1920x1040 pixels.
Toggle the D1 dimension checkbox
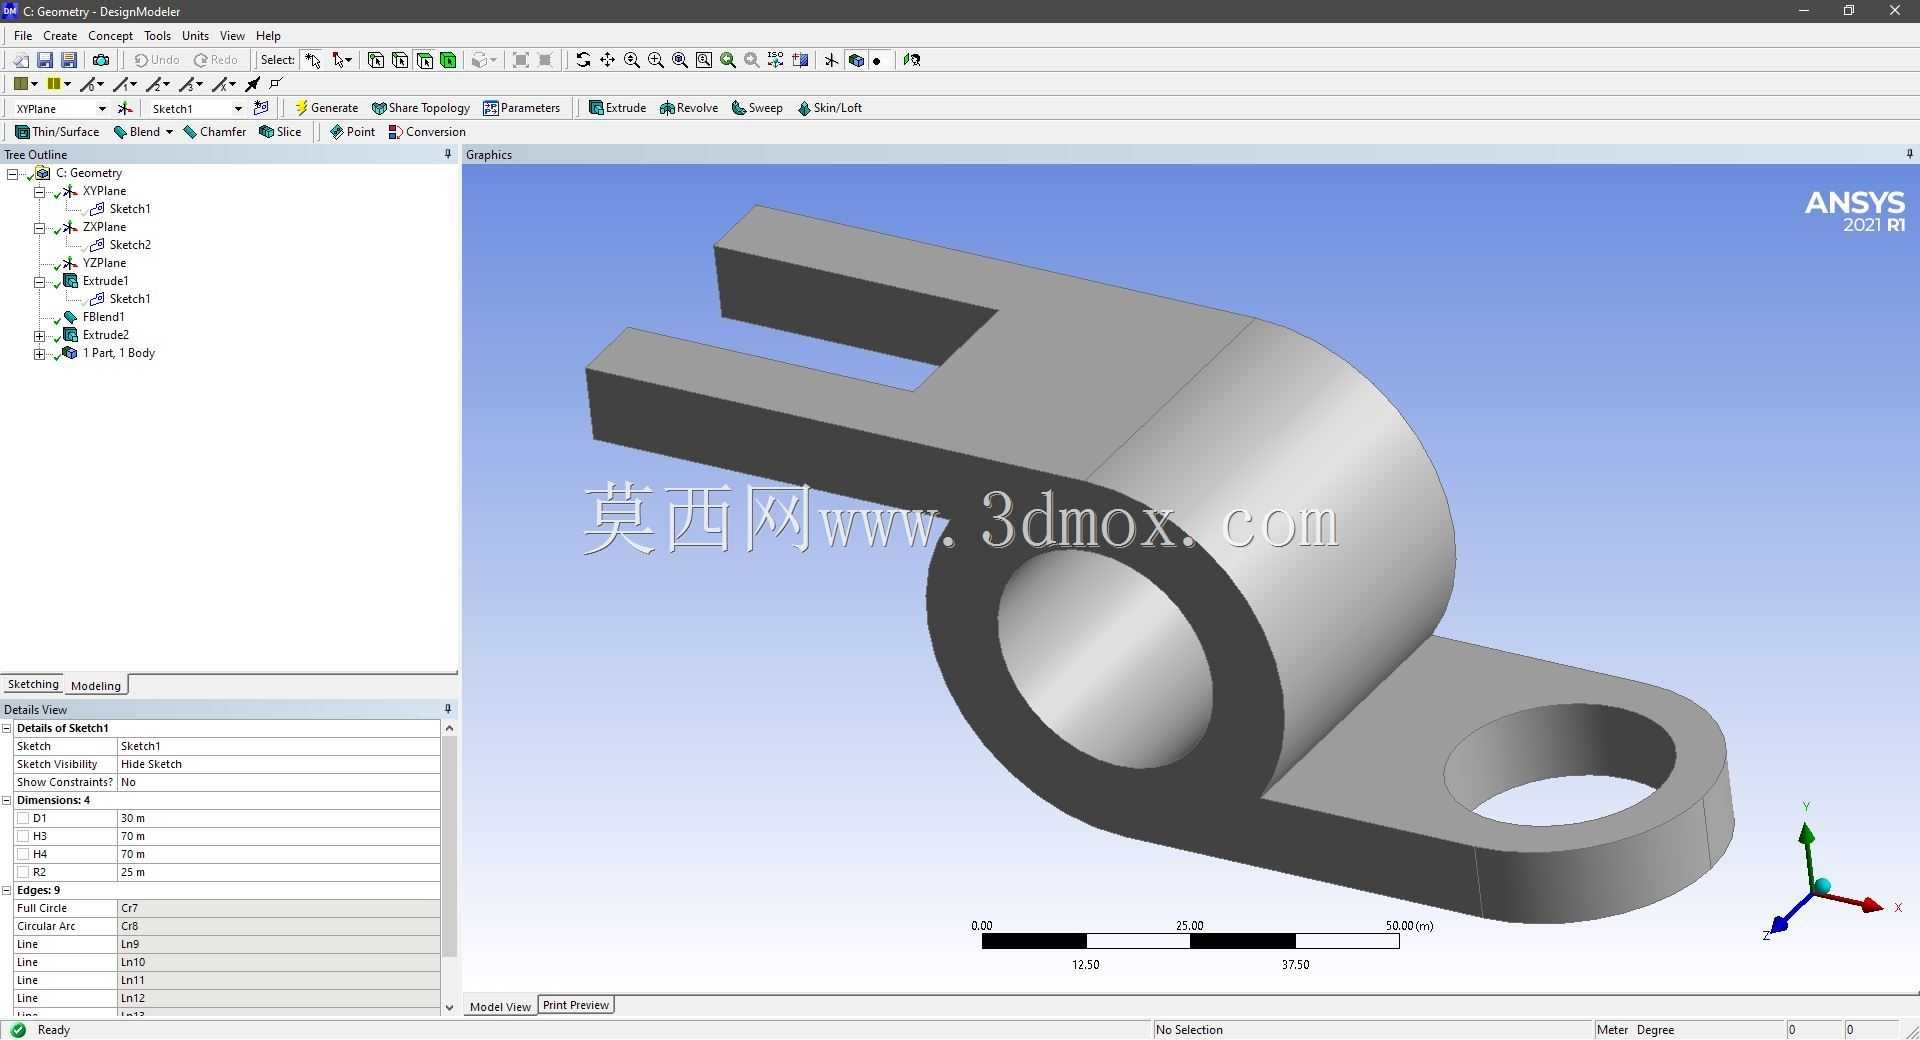23,818
